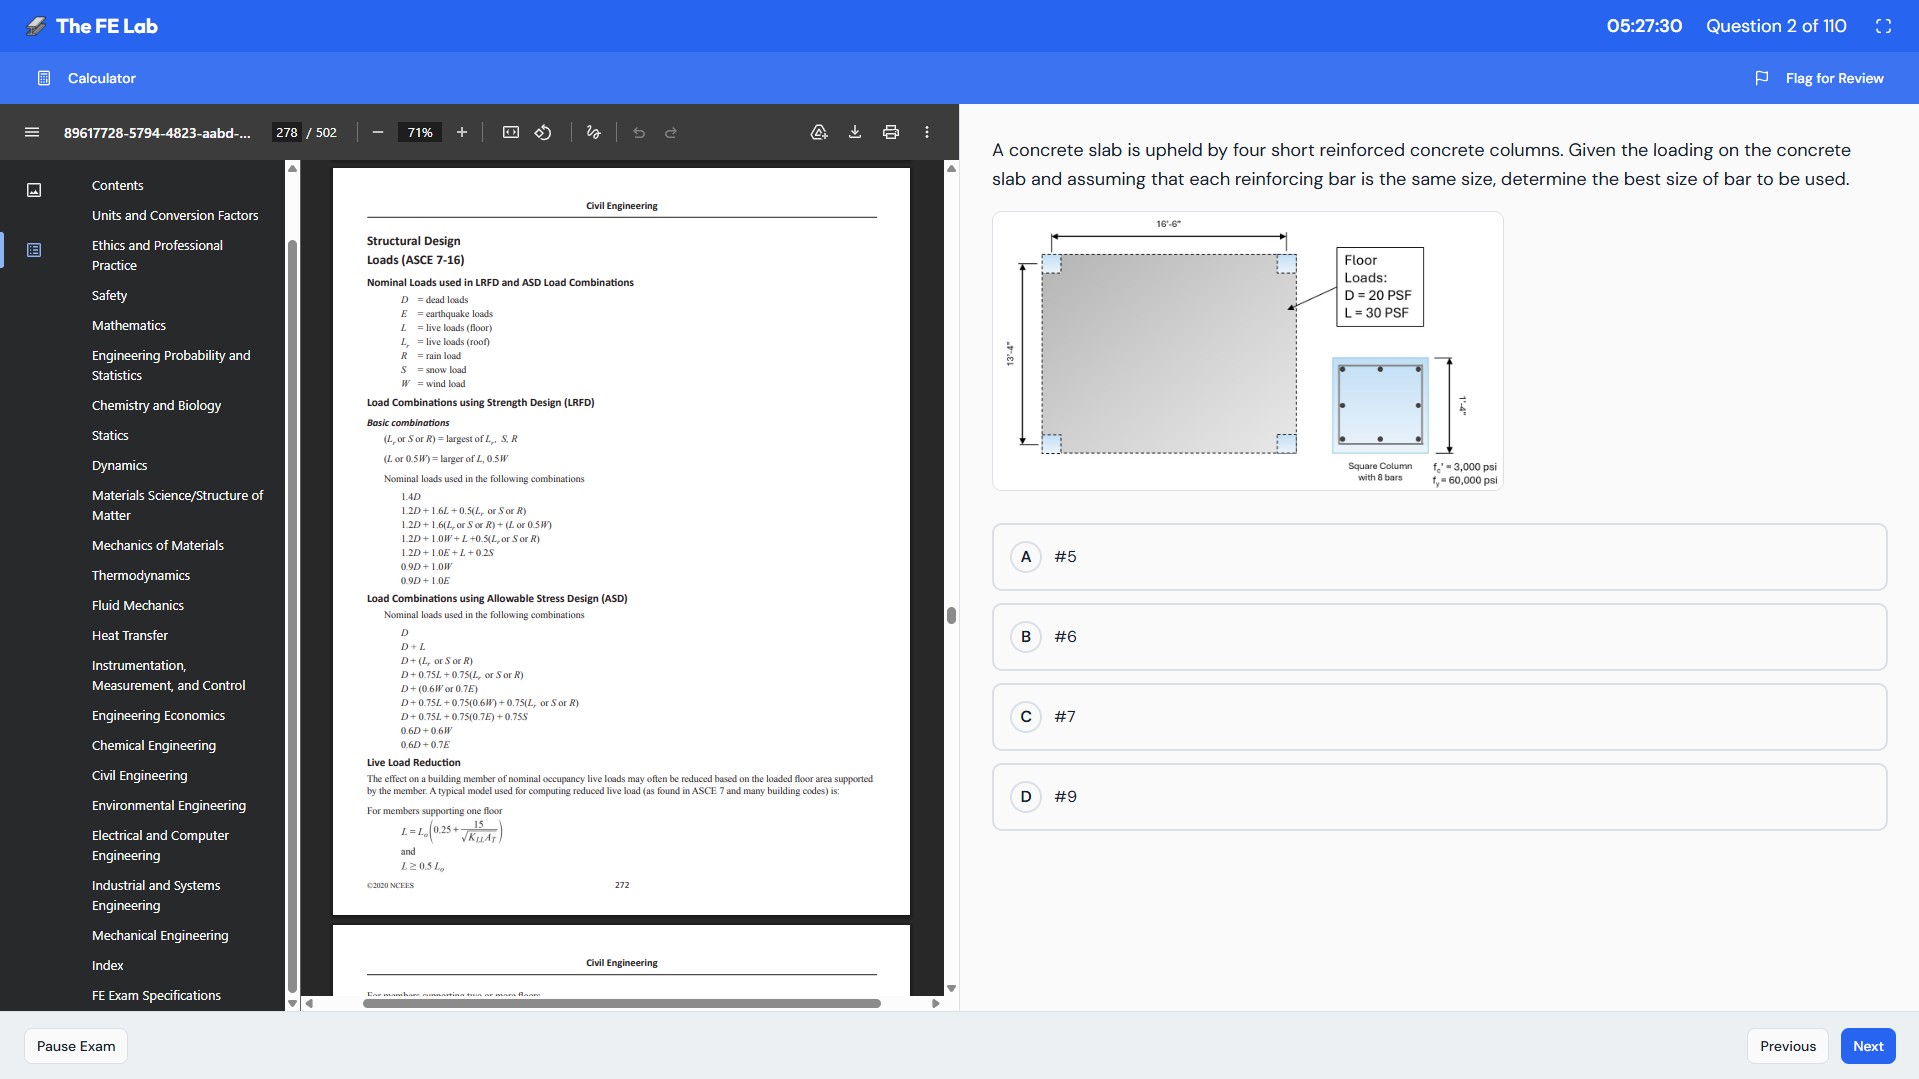This screenshot has height=1079, width=1919.
Task: Click the Pause Exam button
Action: pos(76,1046)
